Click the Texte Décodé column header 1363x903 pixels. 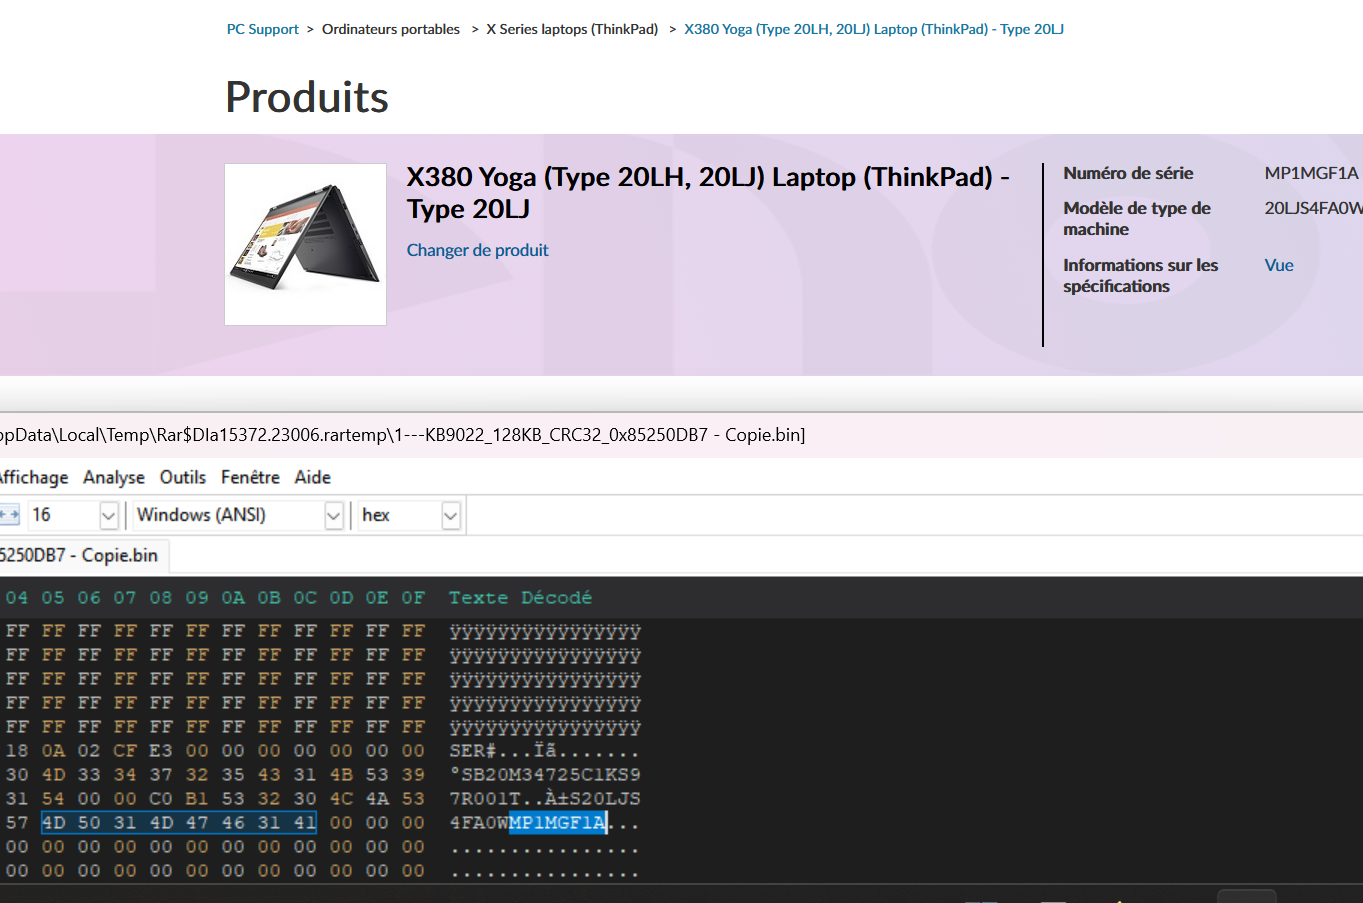coord(520,598)
